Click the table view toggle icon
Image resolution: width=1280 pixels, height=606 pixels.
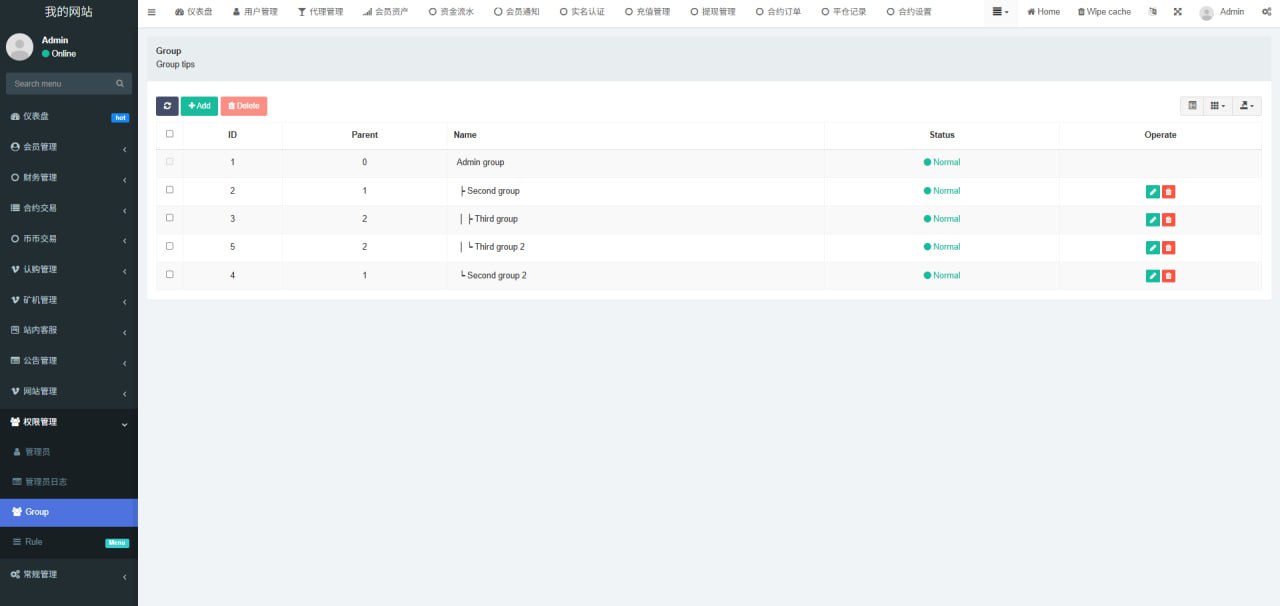1192,106
